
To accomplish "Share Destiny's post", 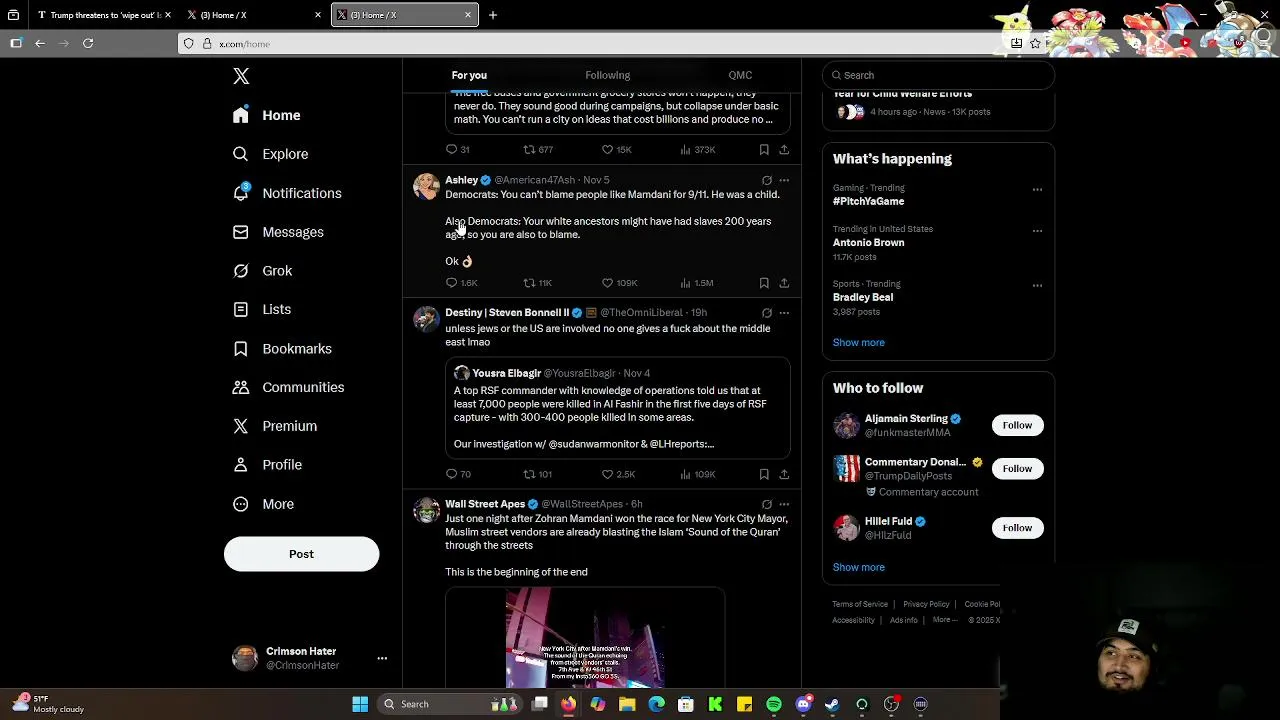I will point(784,474).
